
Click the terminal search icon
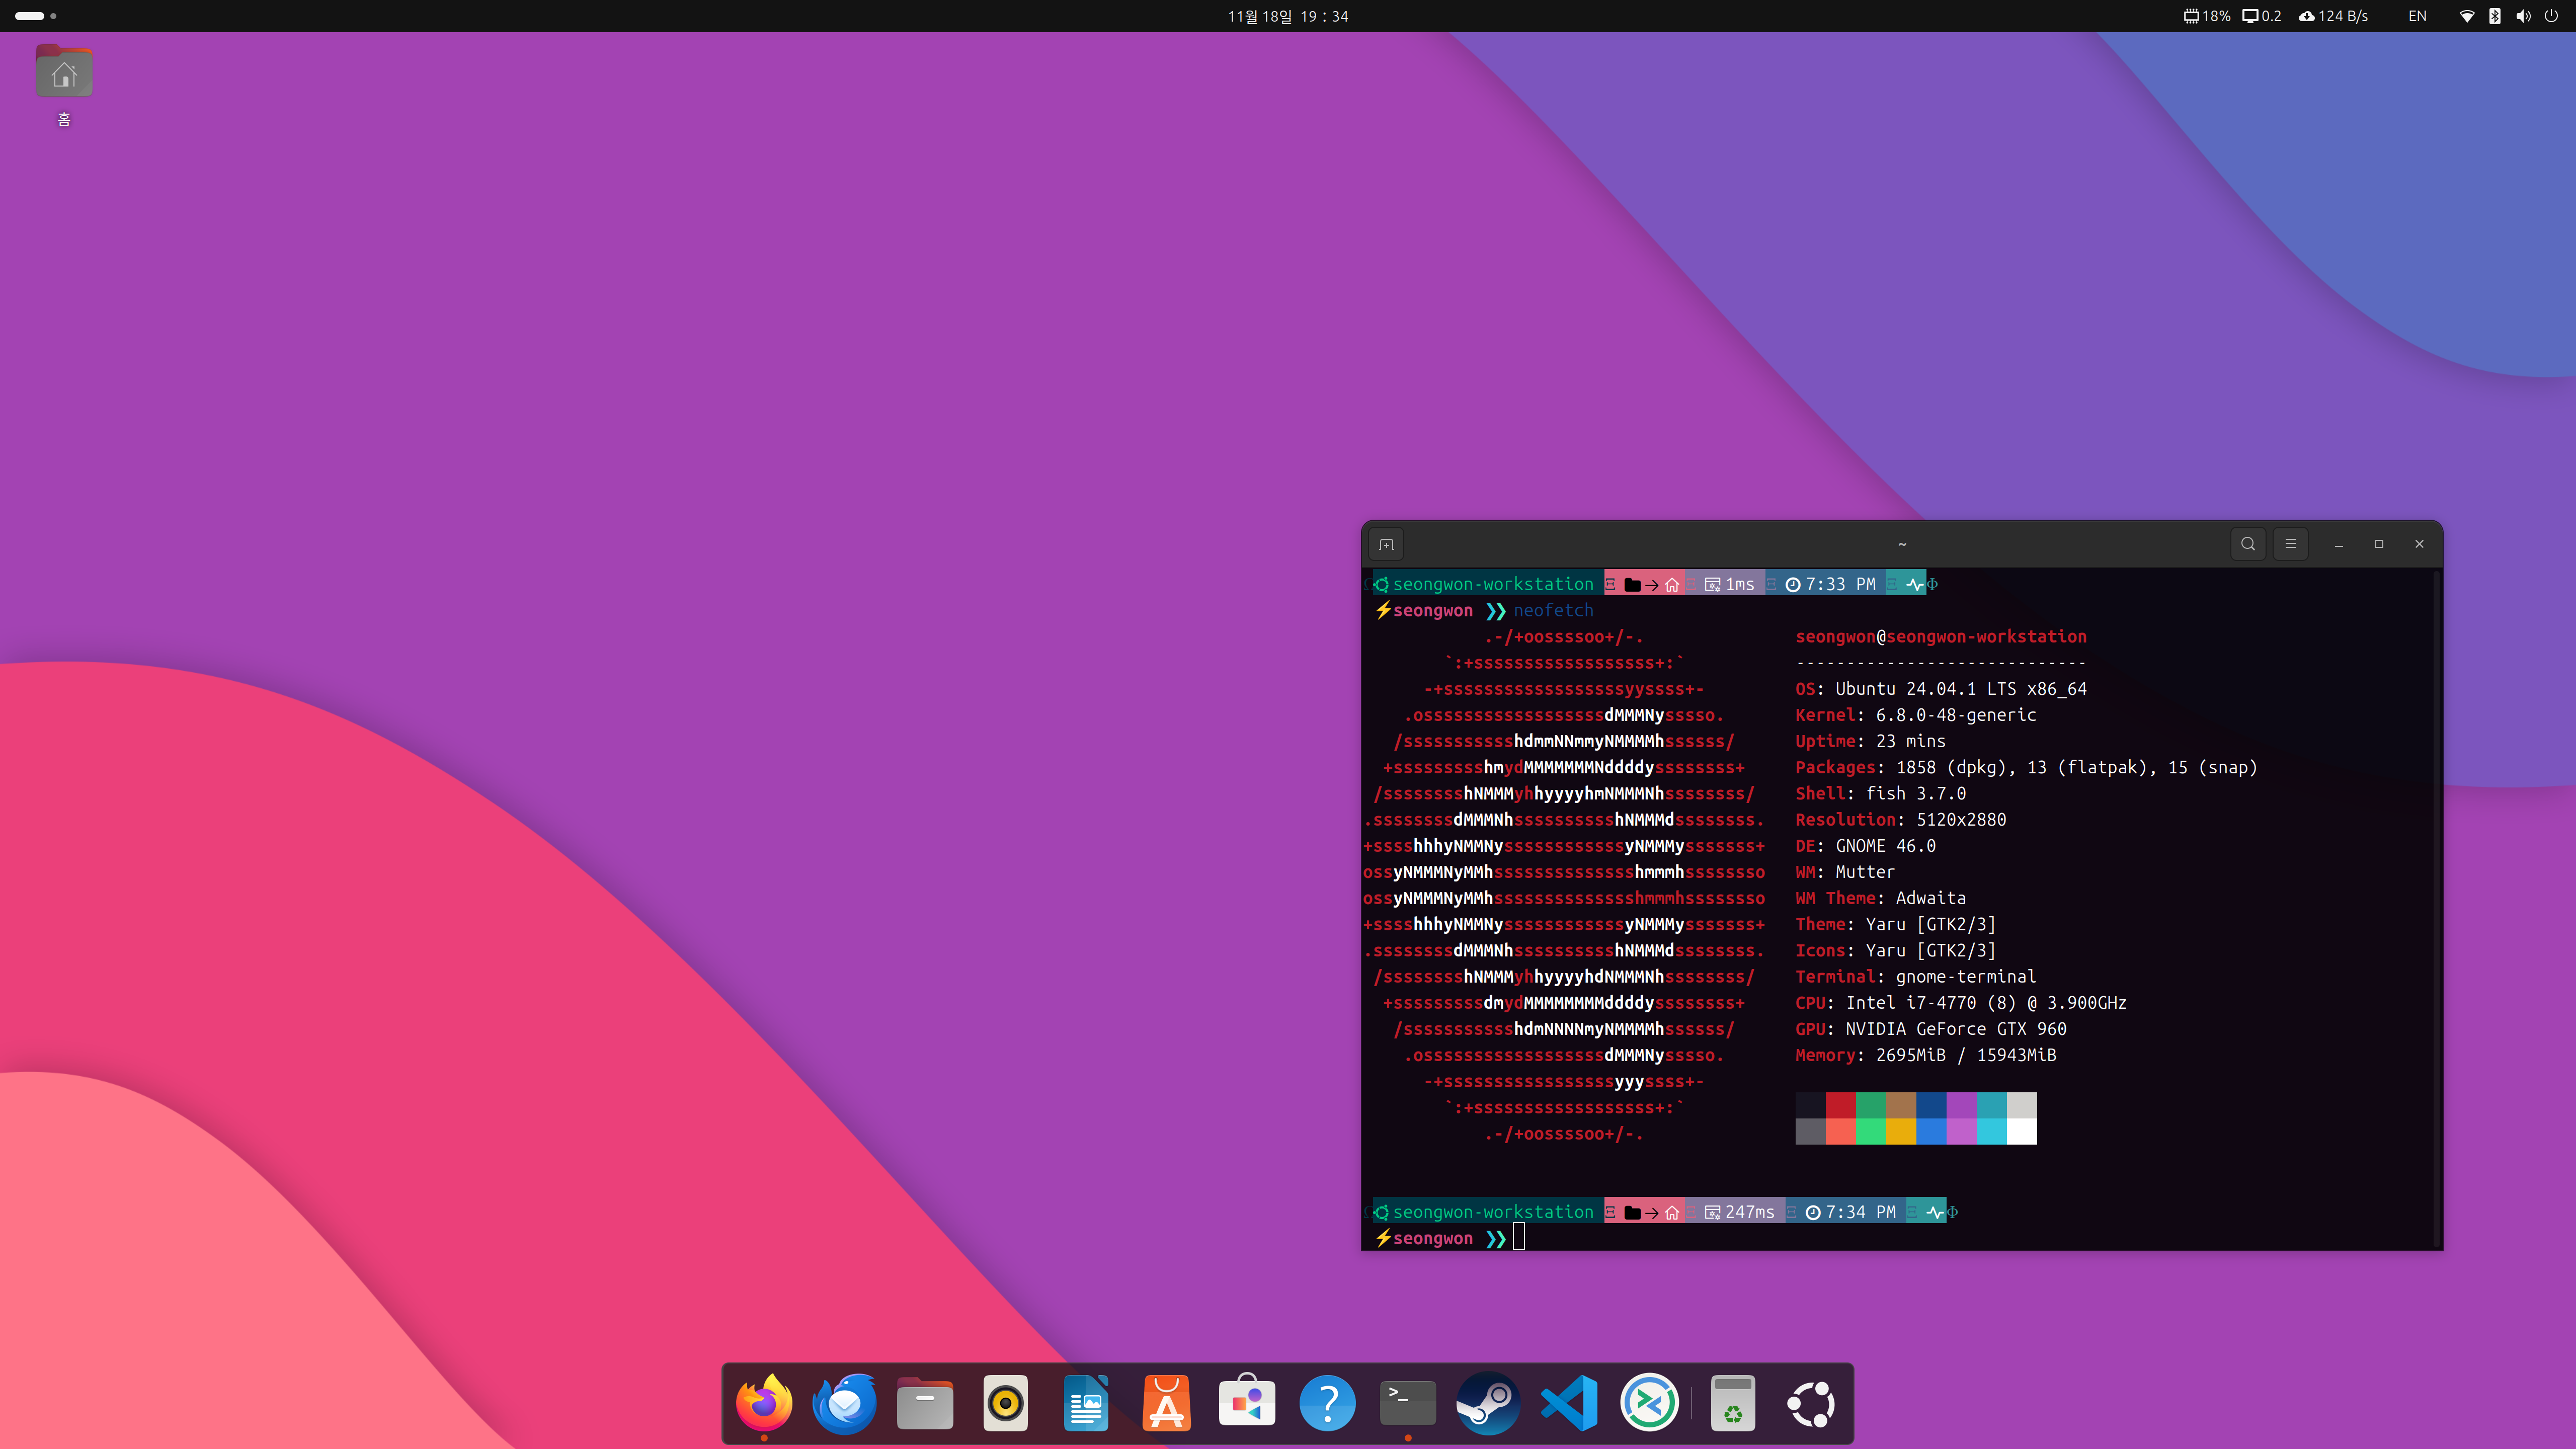coord(2248,544)
